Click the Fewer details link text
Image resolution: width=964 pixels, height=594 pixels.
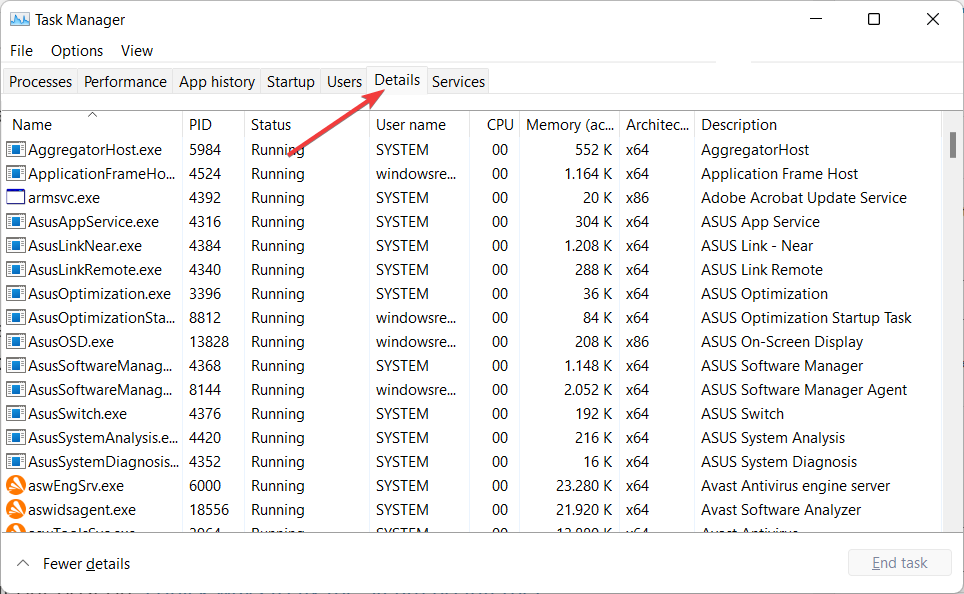click(x=86, y=564)
